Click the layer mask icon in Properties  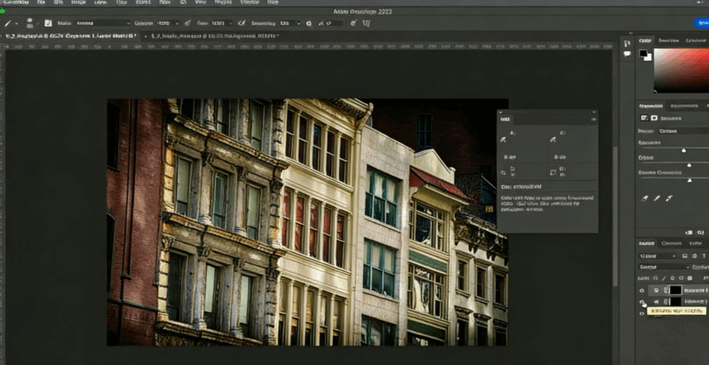(x=654, y=118)
